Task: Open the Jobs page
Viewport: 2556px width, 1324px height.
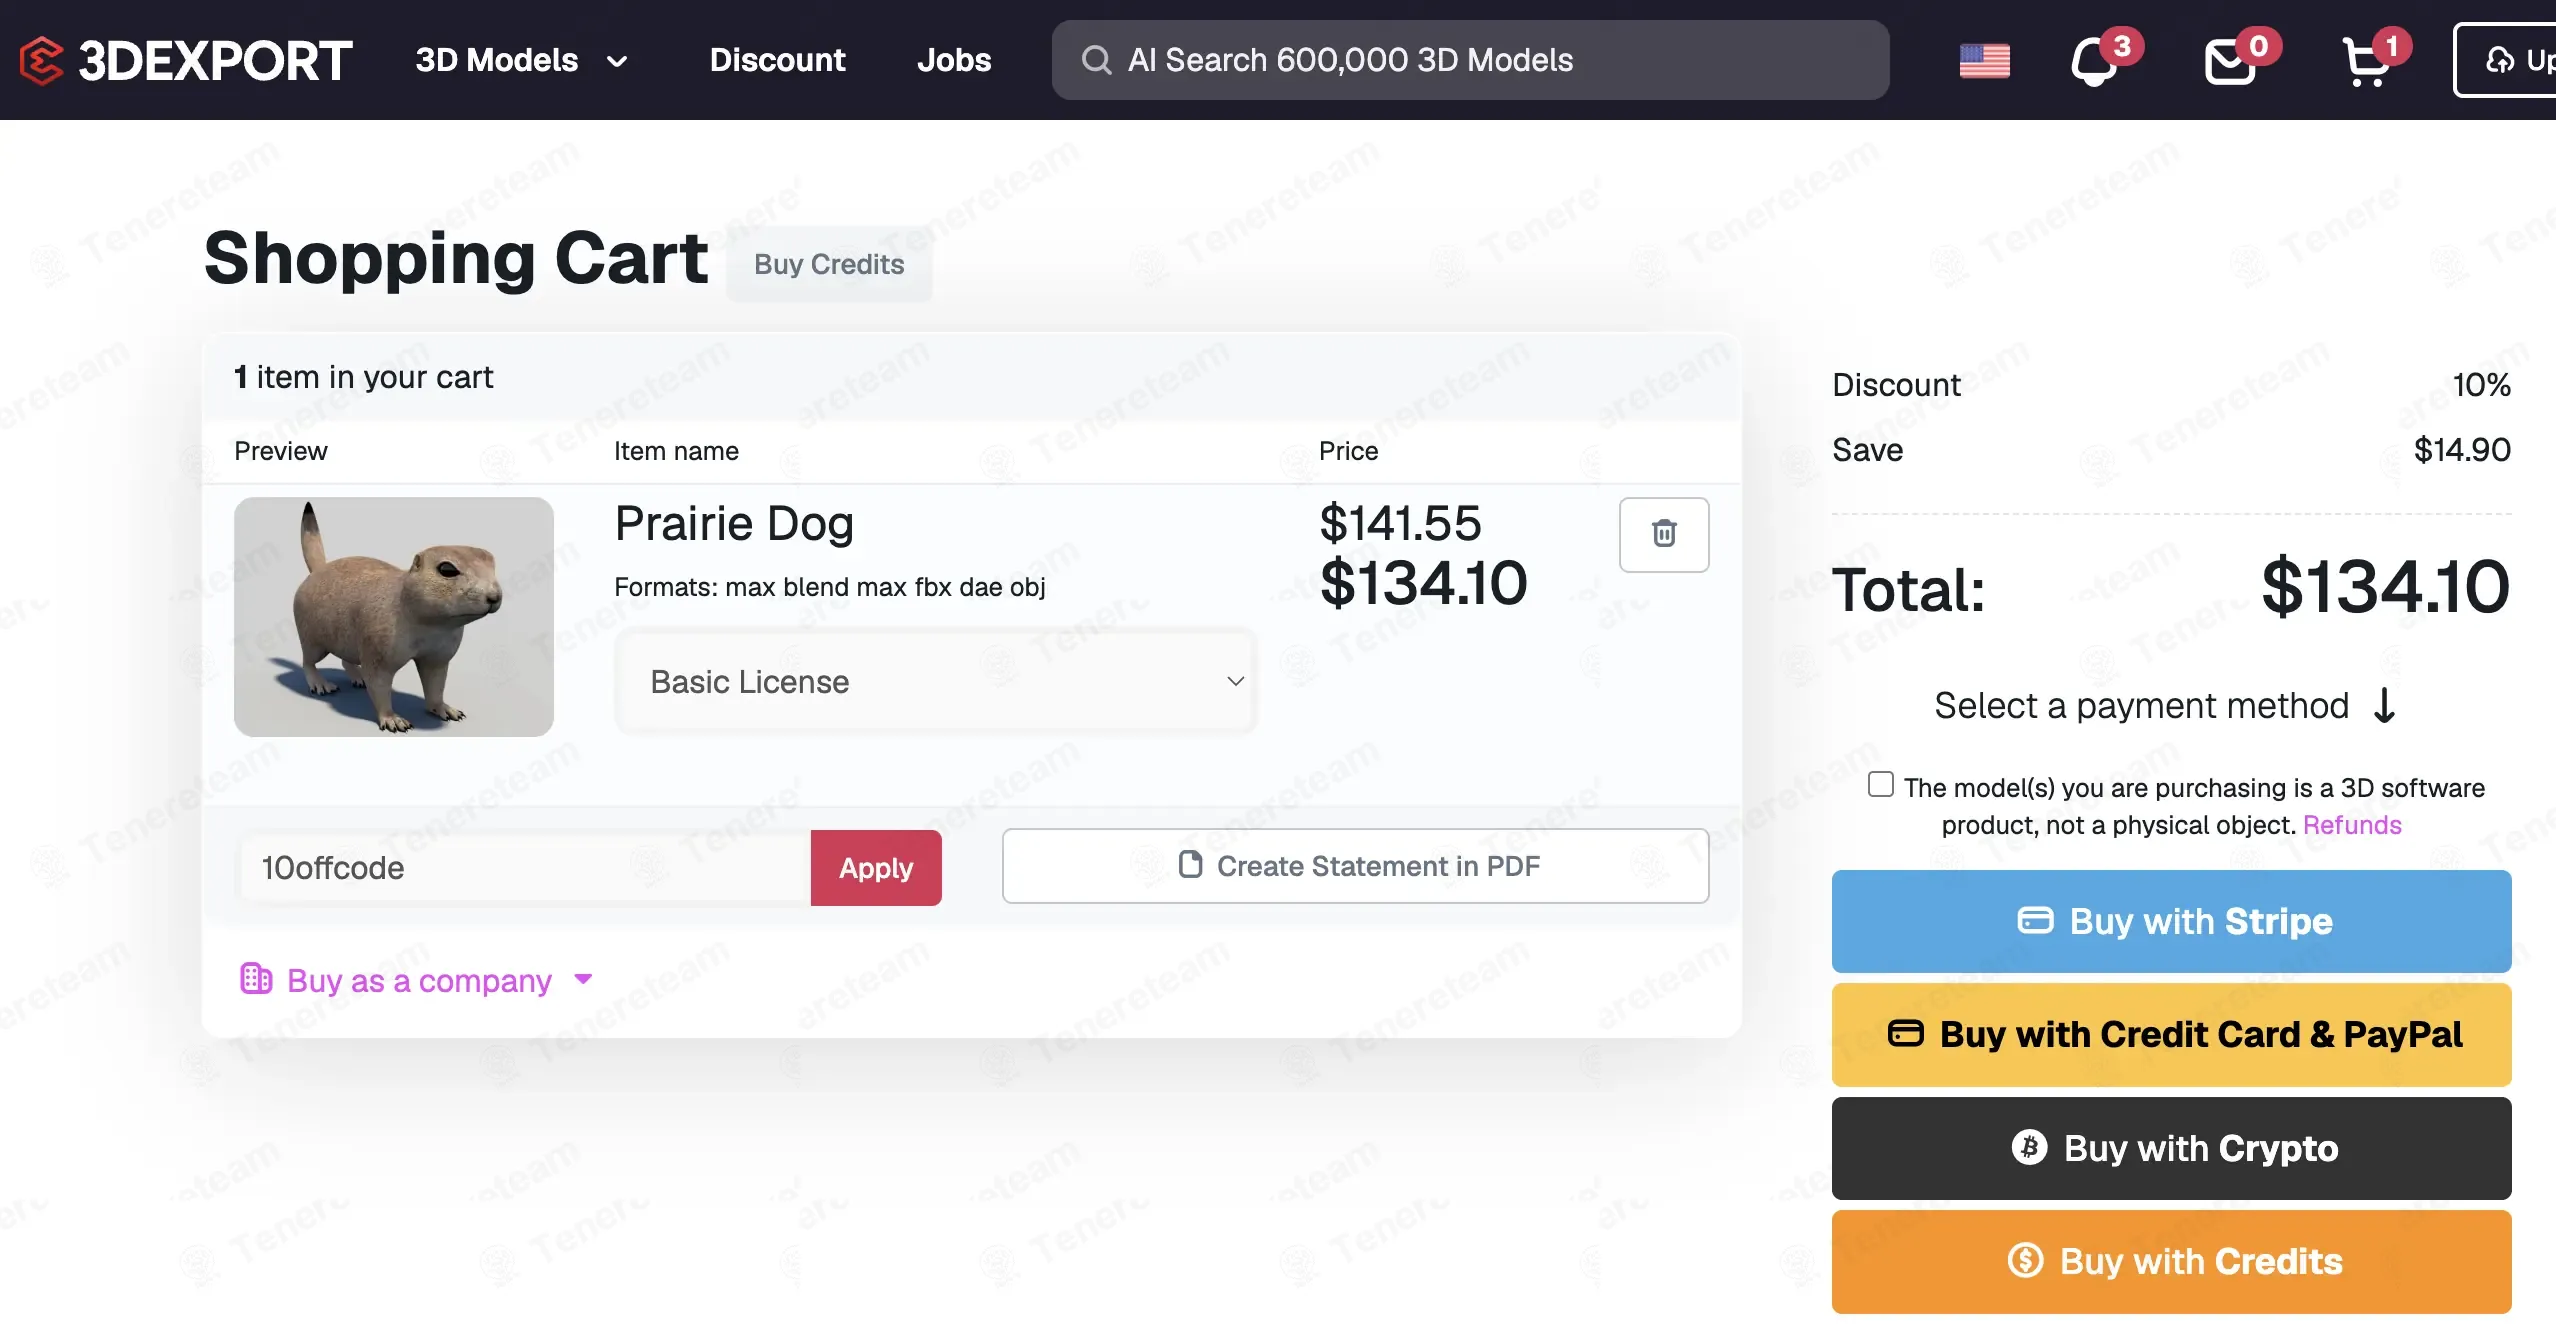Action: (x=954, y=60)
